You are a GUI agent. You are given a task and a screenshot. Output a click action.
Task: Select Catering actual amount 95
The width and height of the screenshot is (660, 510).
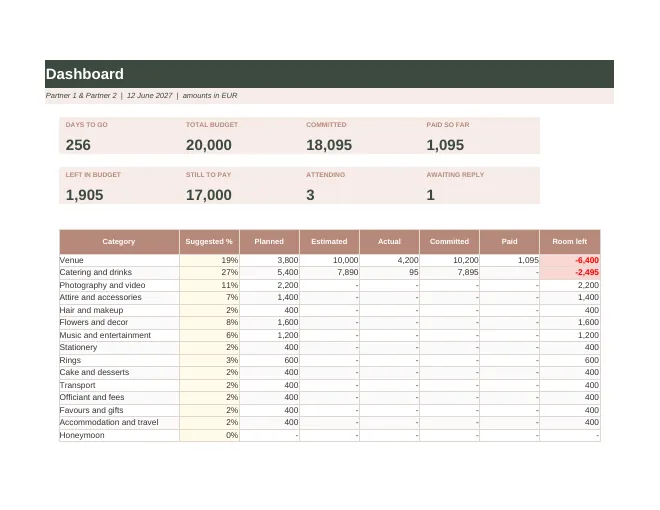point(389,273)
